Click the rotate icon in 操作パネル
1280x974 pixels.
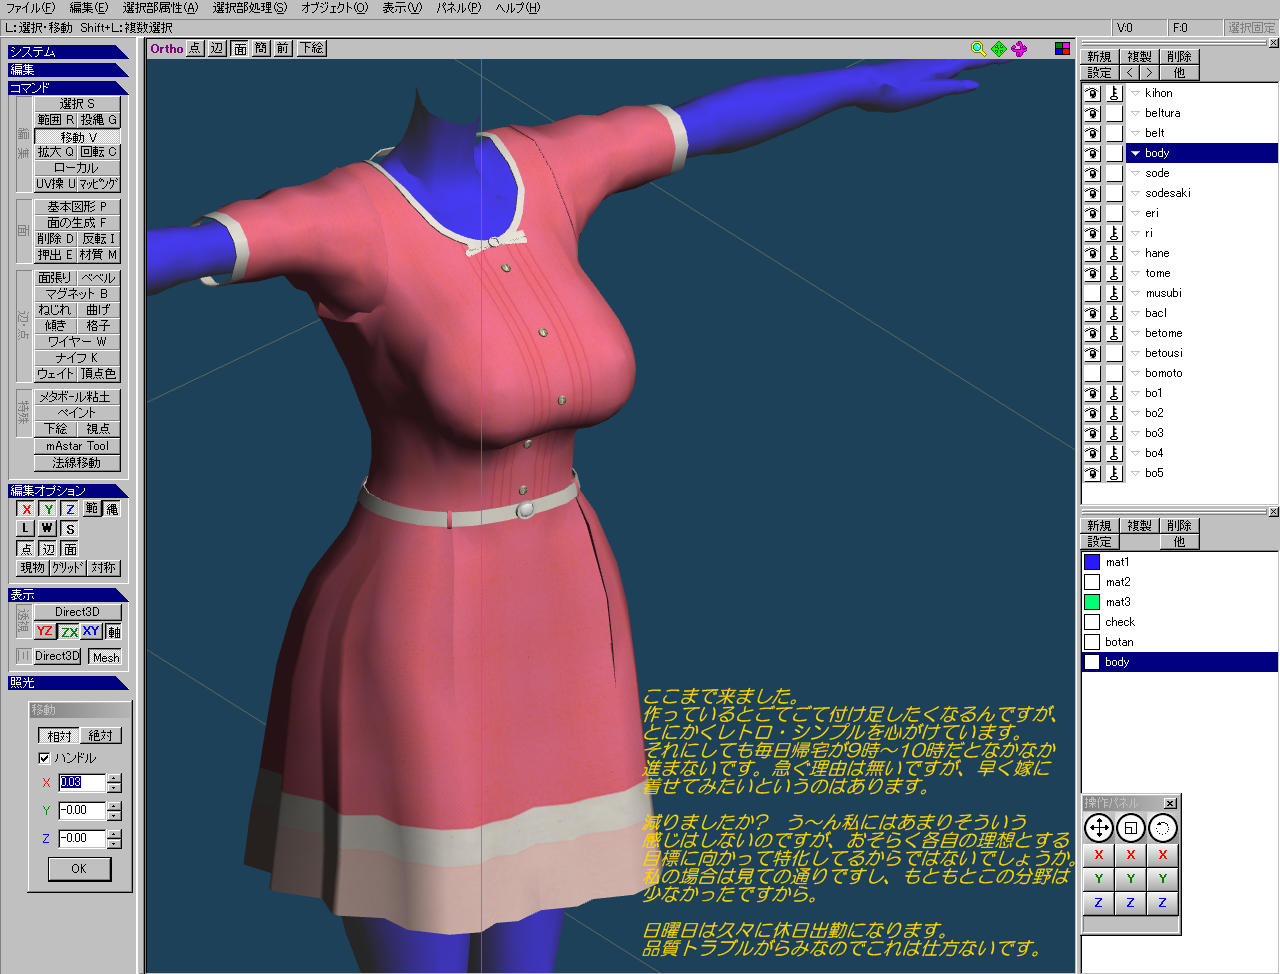[x=1162, y=828]
